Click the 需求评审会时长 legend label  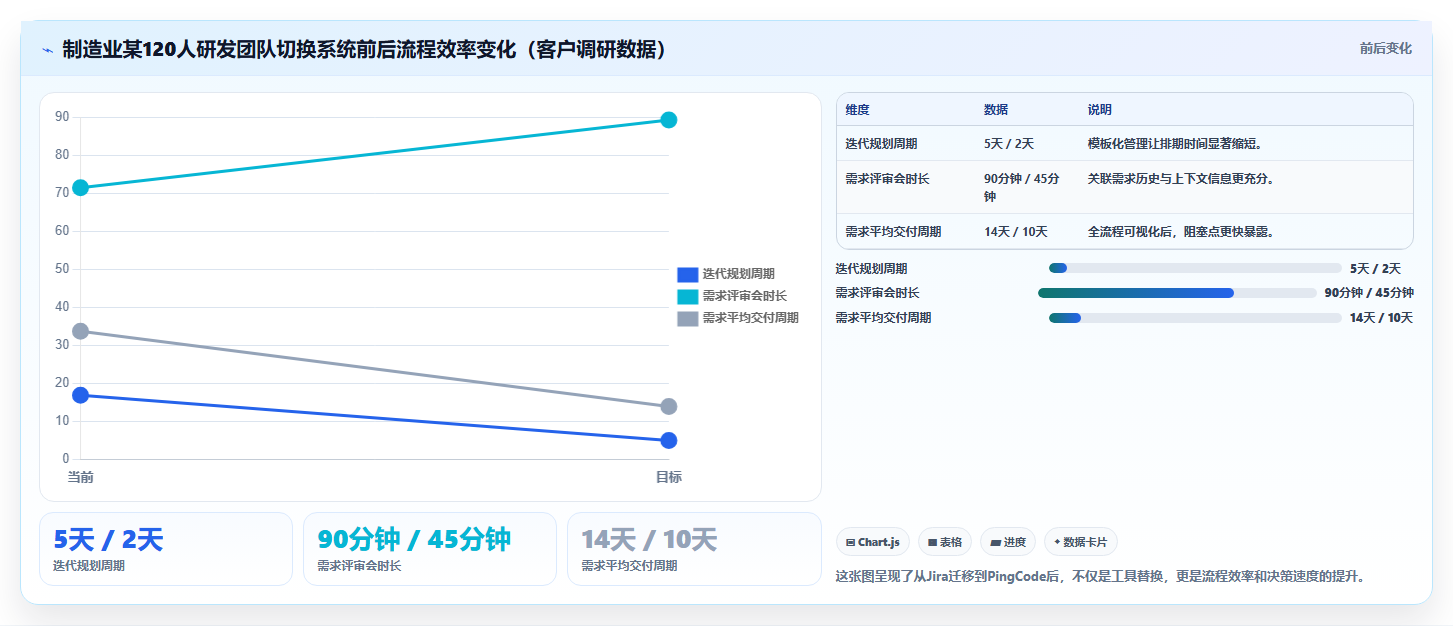744,296
